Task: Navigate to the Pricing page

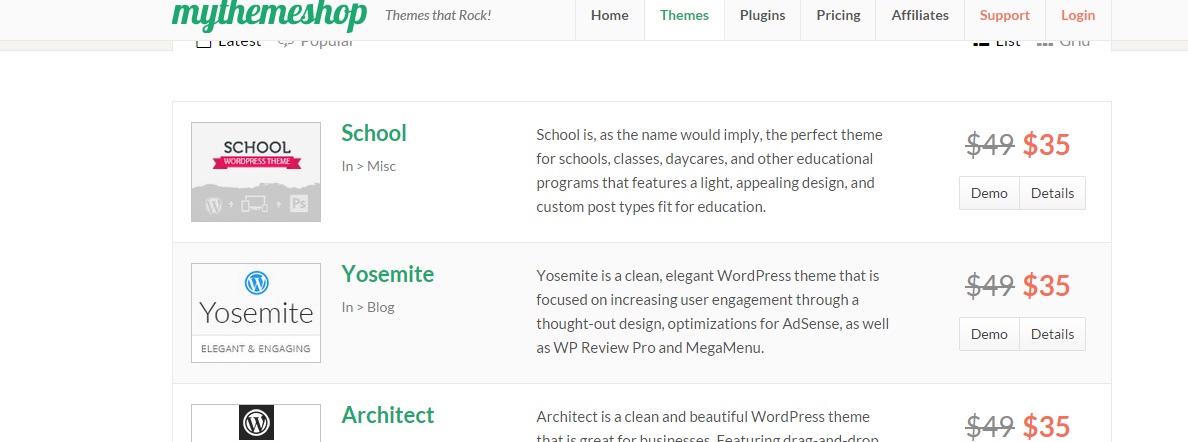Action: tap(838, 15)
